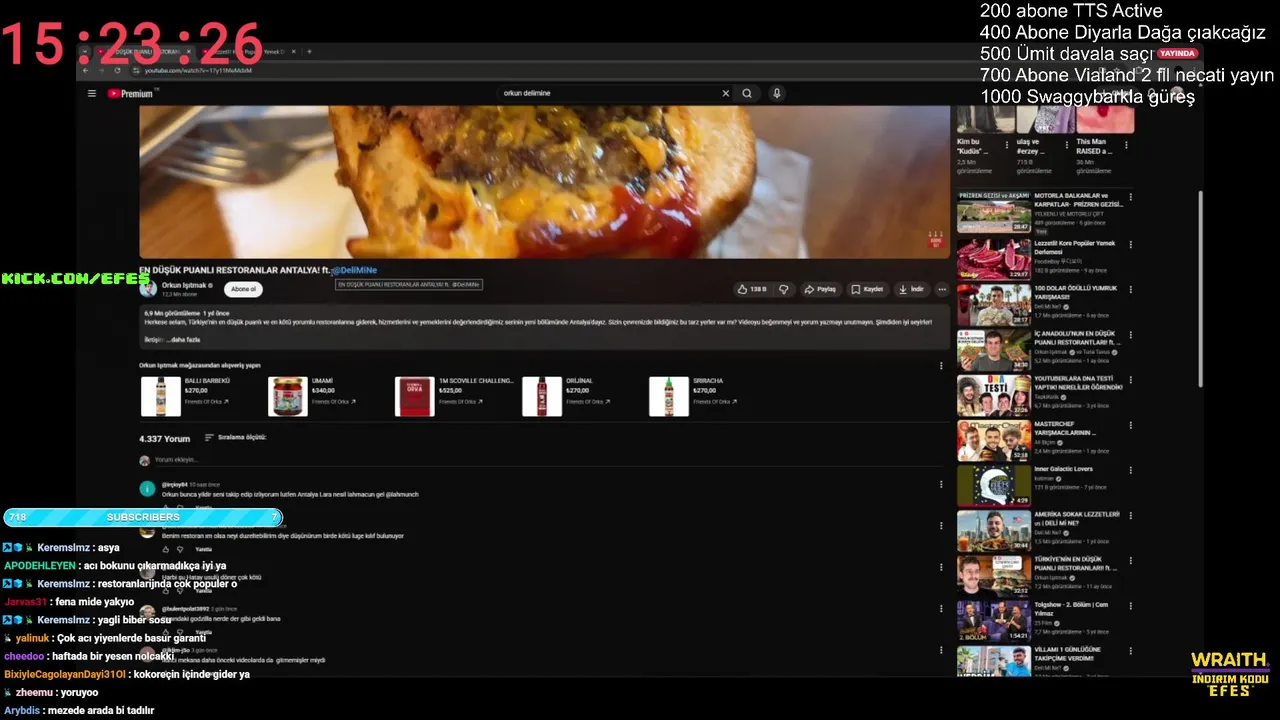Open the BALLI BARBEKÜ product image
1280x720 pixels.
[x=160, y=396]
